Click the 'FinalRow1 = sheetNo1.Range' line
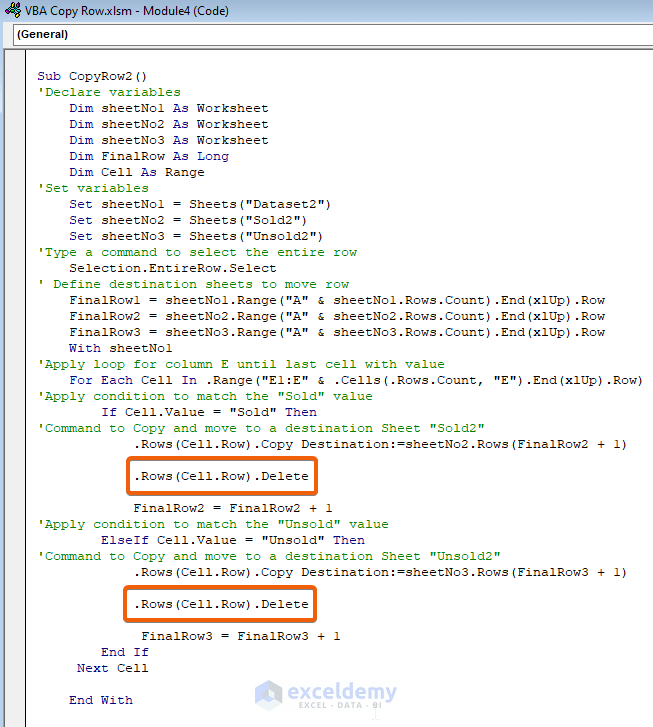Viewport: 653px width, 727px height. tap(337, 300)
